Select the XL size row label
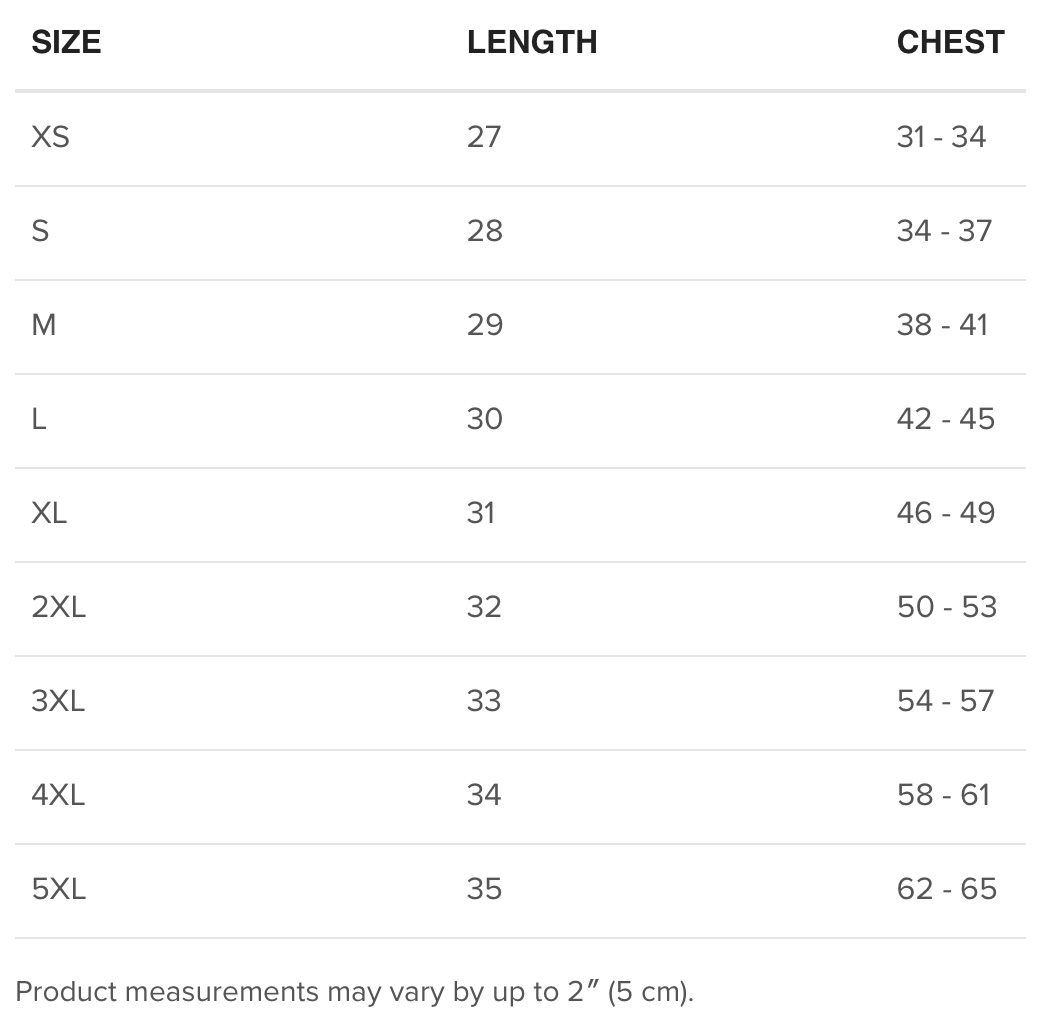 pos(49,513)
